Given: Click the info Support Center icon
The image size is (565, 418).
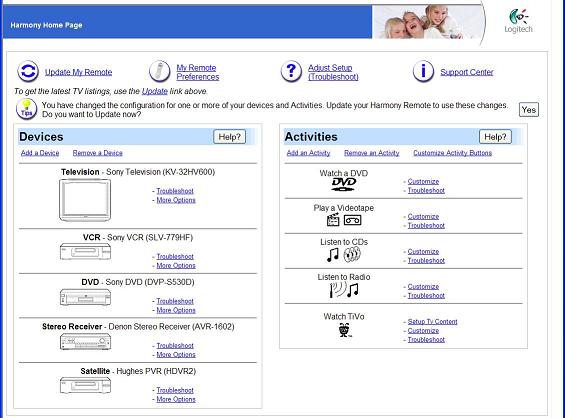Looking at the screenshot, I should point(423,71).
